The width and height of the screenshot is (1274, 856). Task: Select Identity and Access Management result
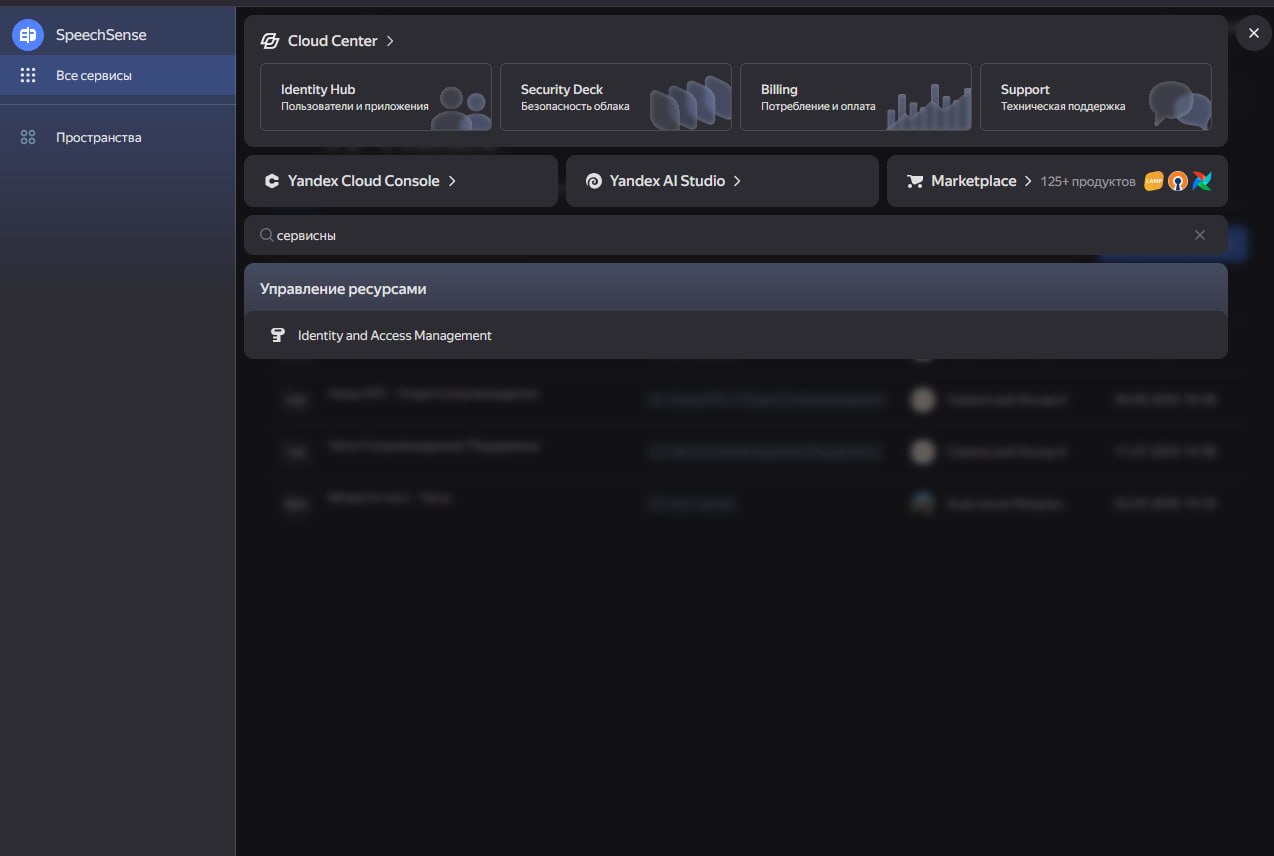tap(736, 335)
